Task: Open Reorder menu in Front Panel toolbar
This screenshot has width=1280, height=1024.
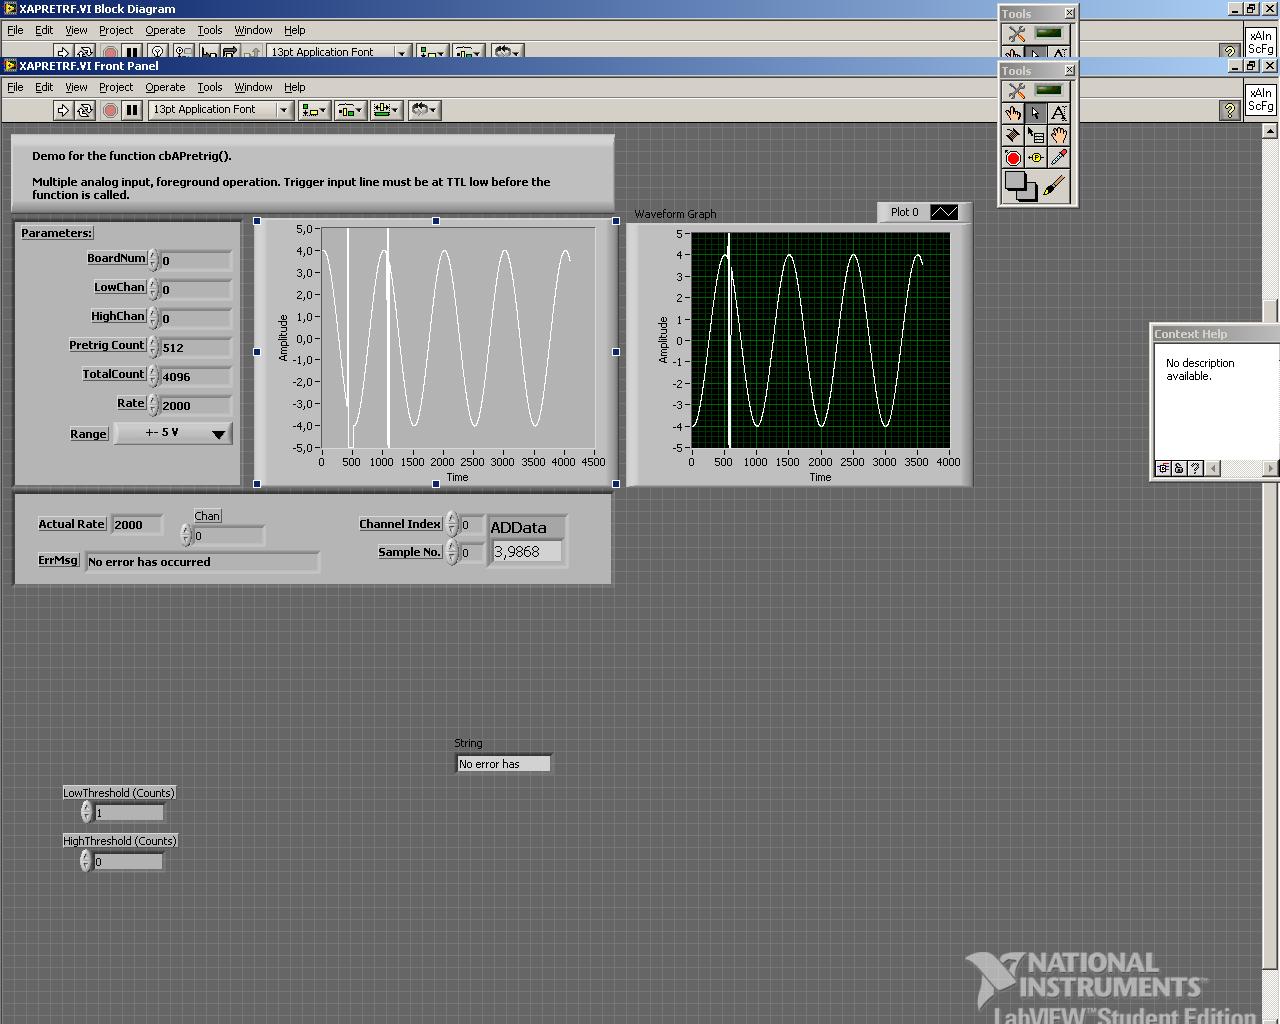Action: [x=424, y=110]
